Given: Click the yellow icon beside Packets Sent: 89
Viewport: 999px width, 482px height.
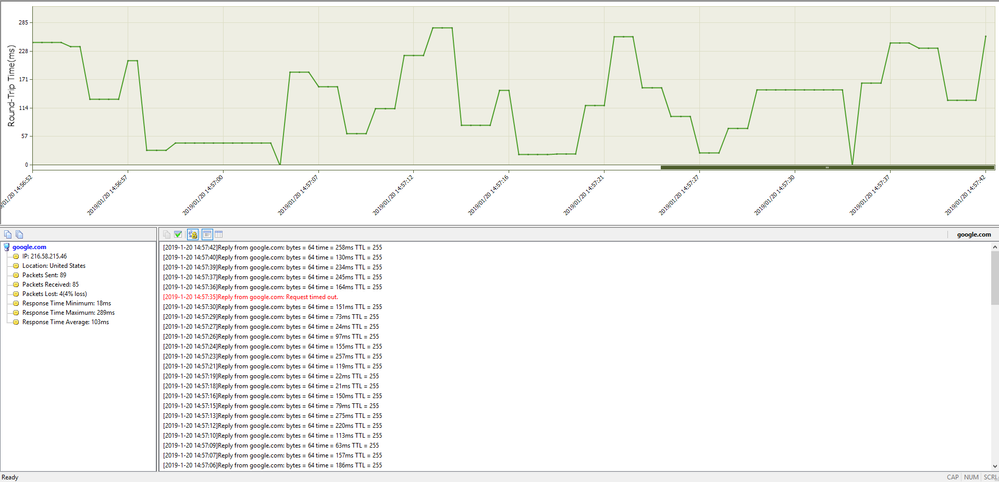Looking at the screenshot, I should pyautogui.click(x=17, y=275).
